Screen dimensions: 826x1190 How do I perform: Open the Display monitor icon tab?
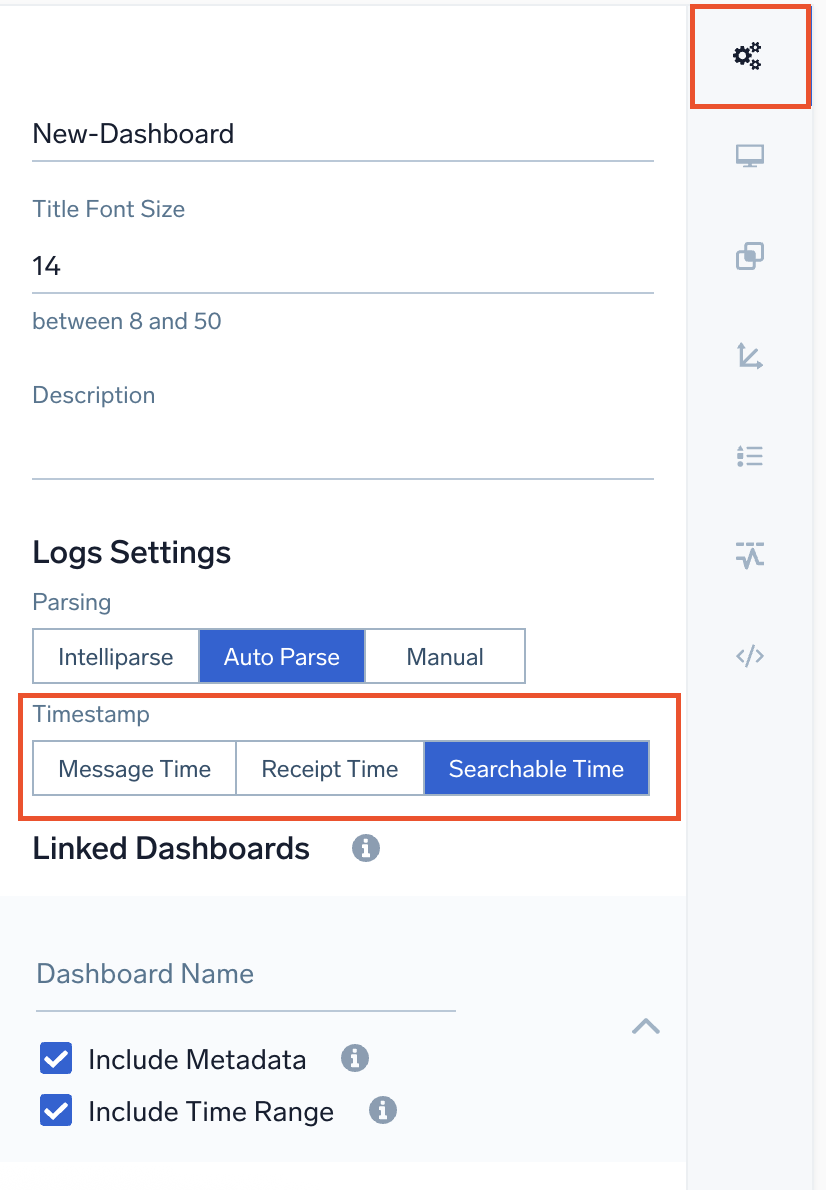749,157
